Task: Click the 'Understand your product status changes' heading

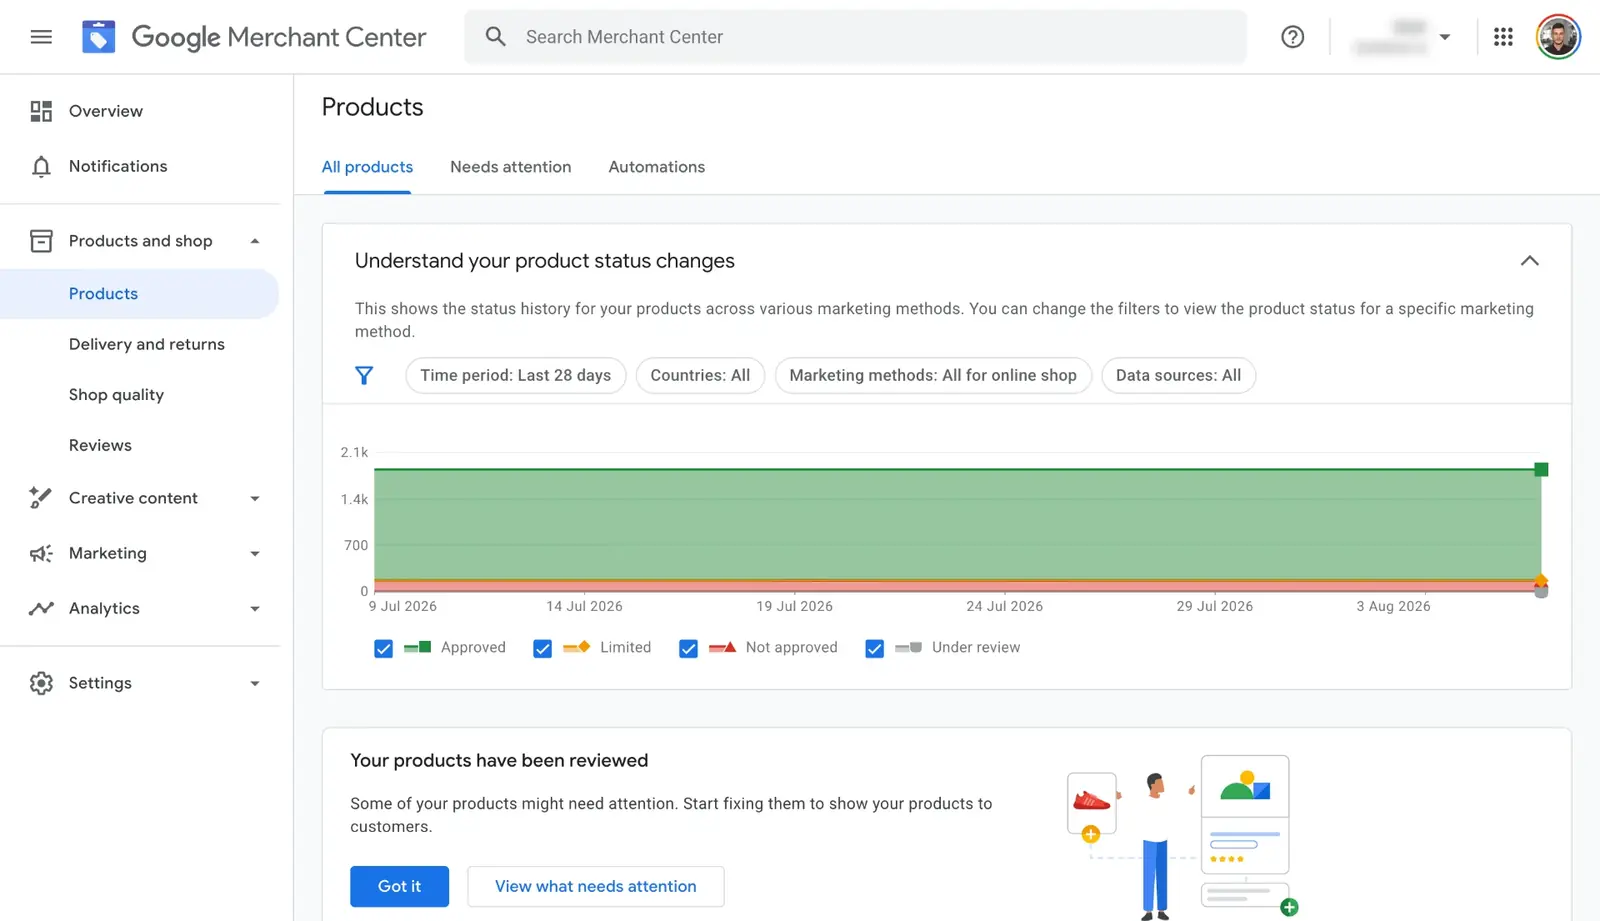Action: [x=545, y=261]
